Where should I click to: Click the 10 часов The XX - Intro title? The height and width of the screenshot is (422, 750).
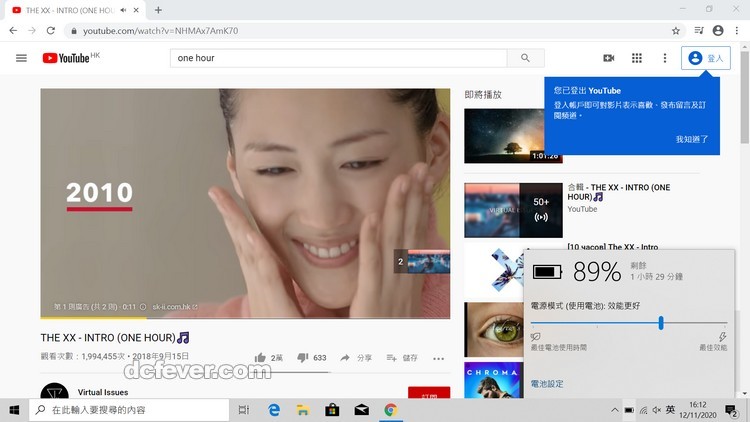click(612, 247)
